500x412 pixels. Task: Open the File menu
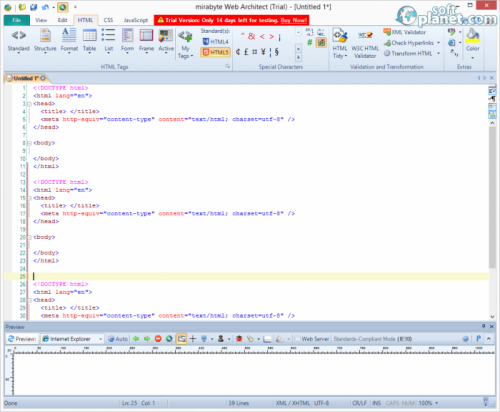click(17, 20)
